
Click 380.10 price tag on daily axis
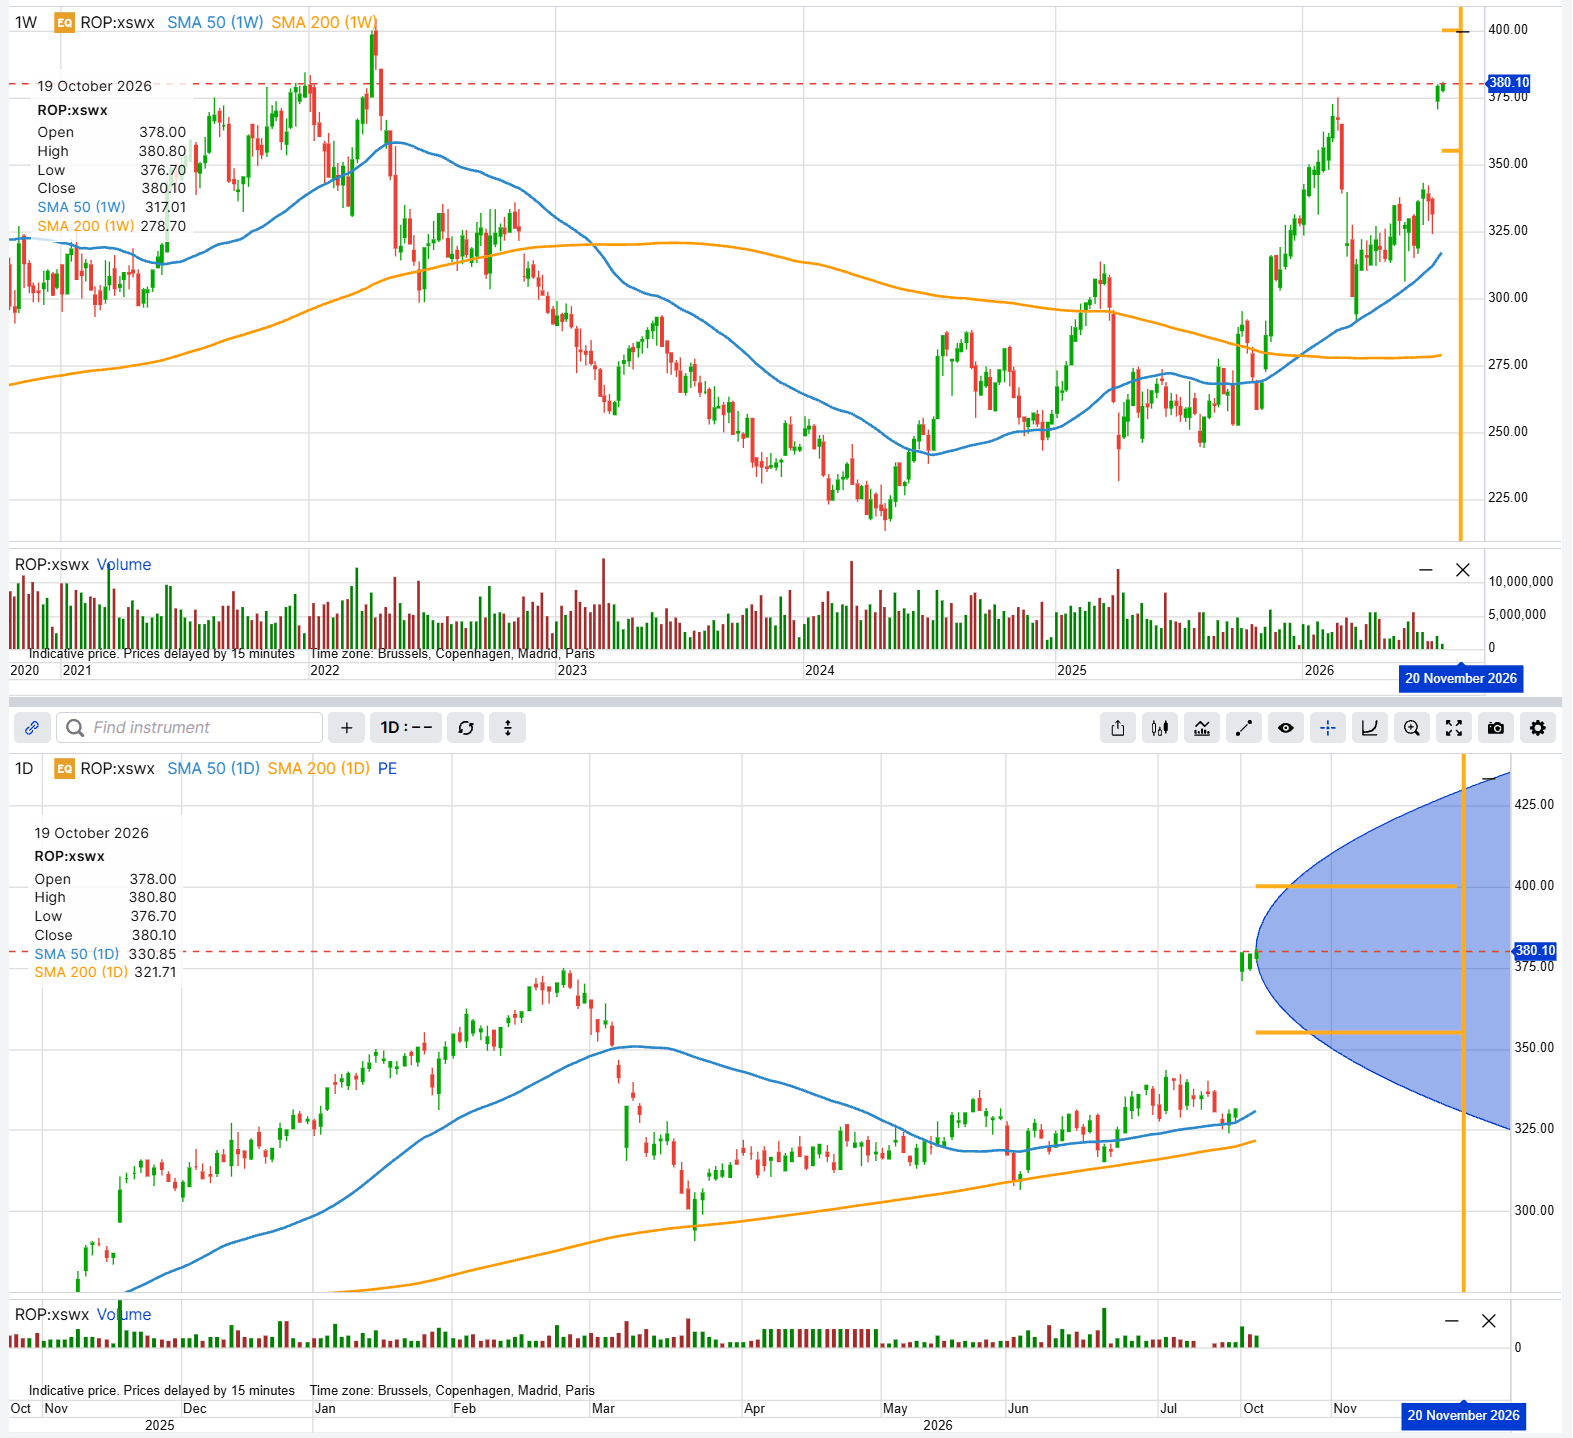pos(1534,951)
